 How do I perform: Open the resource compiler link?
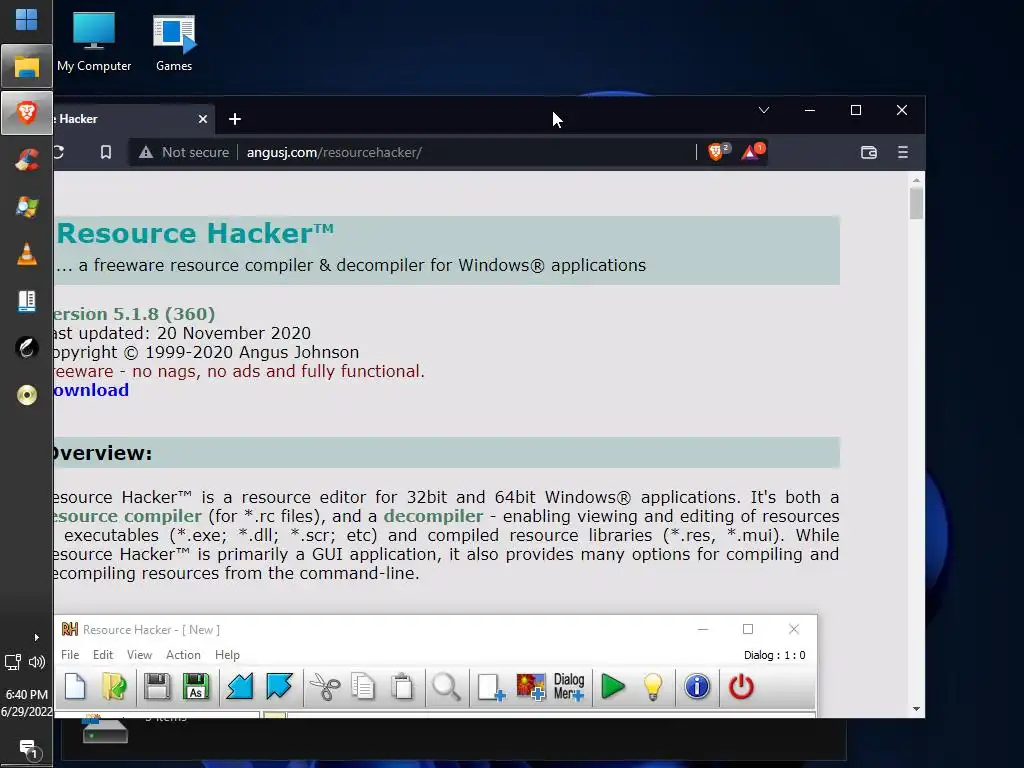click(x=128, y=516)
